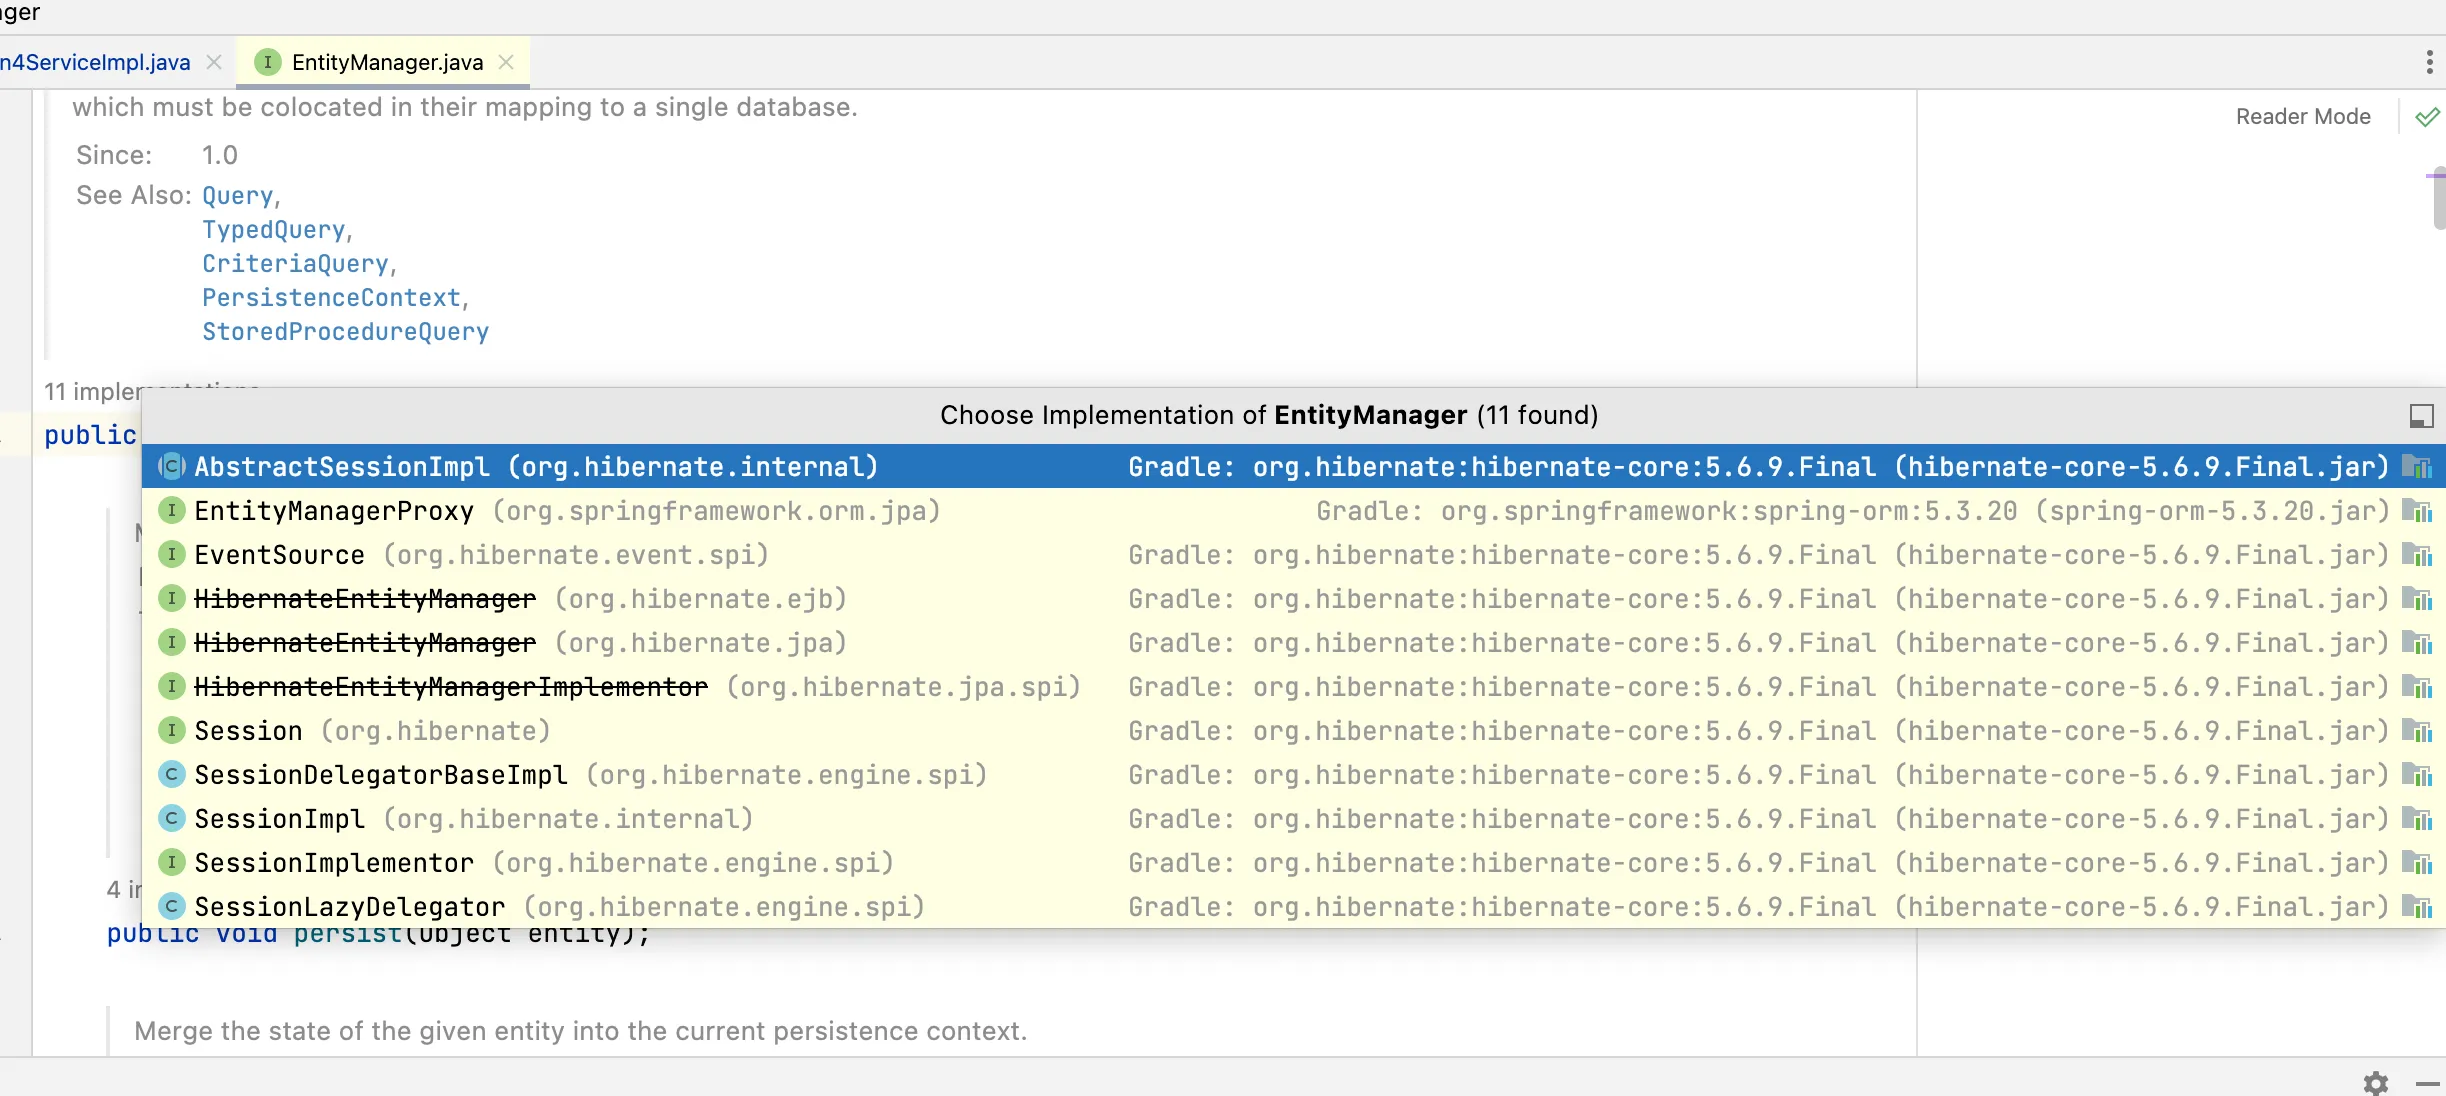Follow the CriteriaQuery link
Screen dimensions: 2446x1096
(295, 264)
